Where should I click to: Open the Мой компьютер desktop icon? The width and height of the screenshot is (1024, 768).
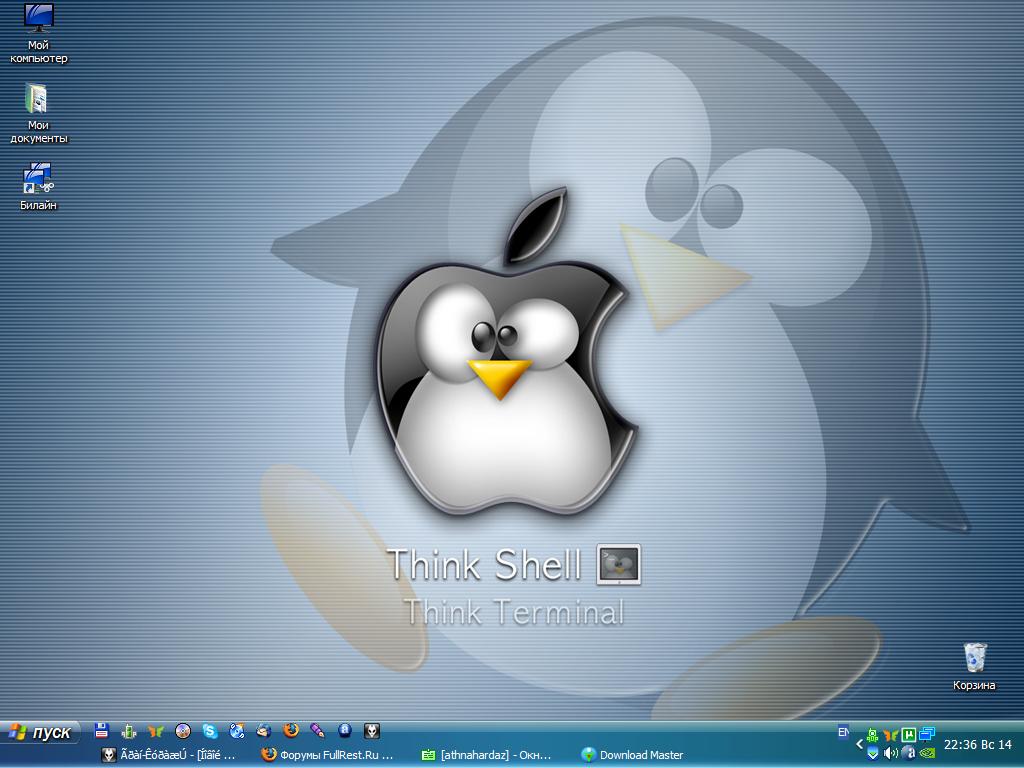[x=38, y=34]
